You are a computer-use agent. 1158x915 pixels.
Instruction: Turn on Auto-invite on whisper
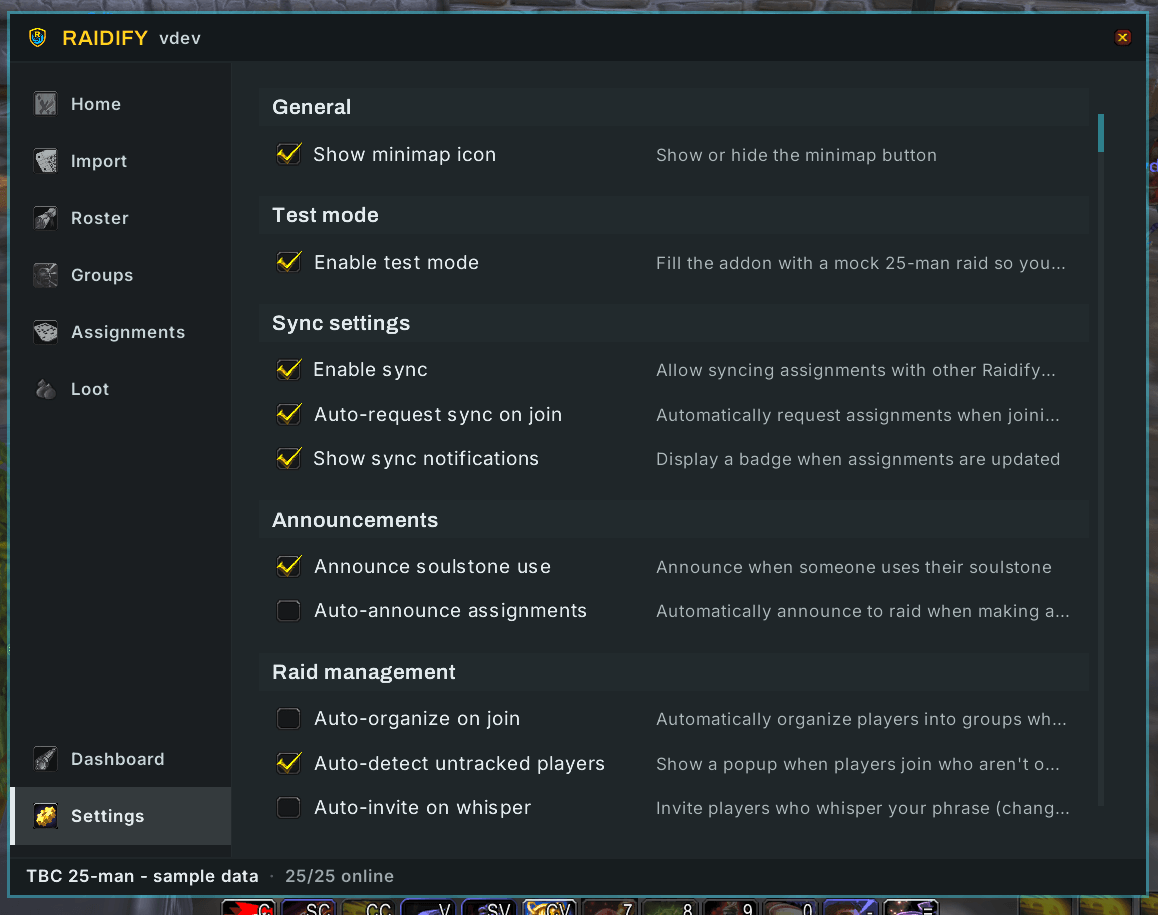tap(288, 807)
